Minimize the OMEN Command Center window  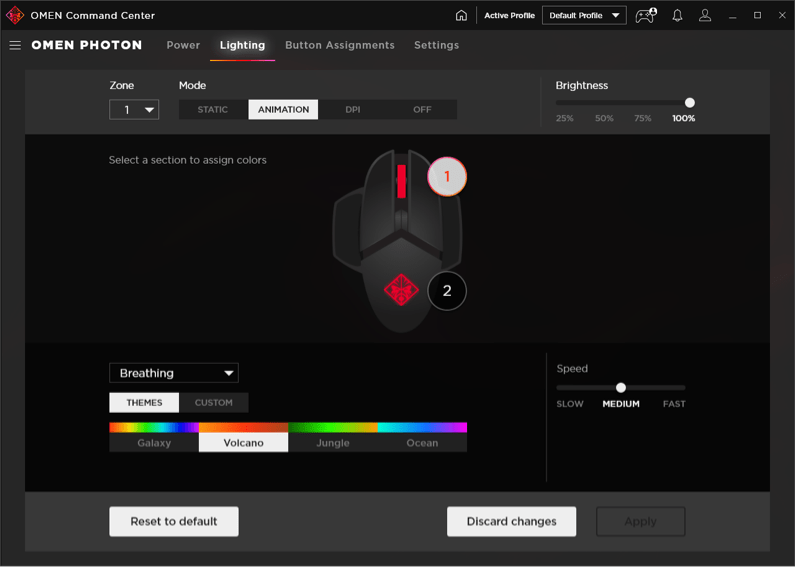coord(733,16)
